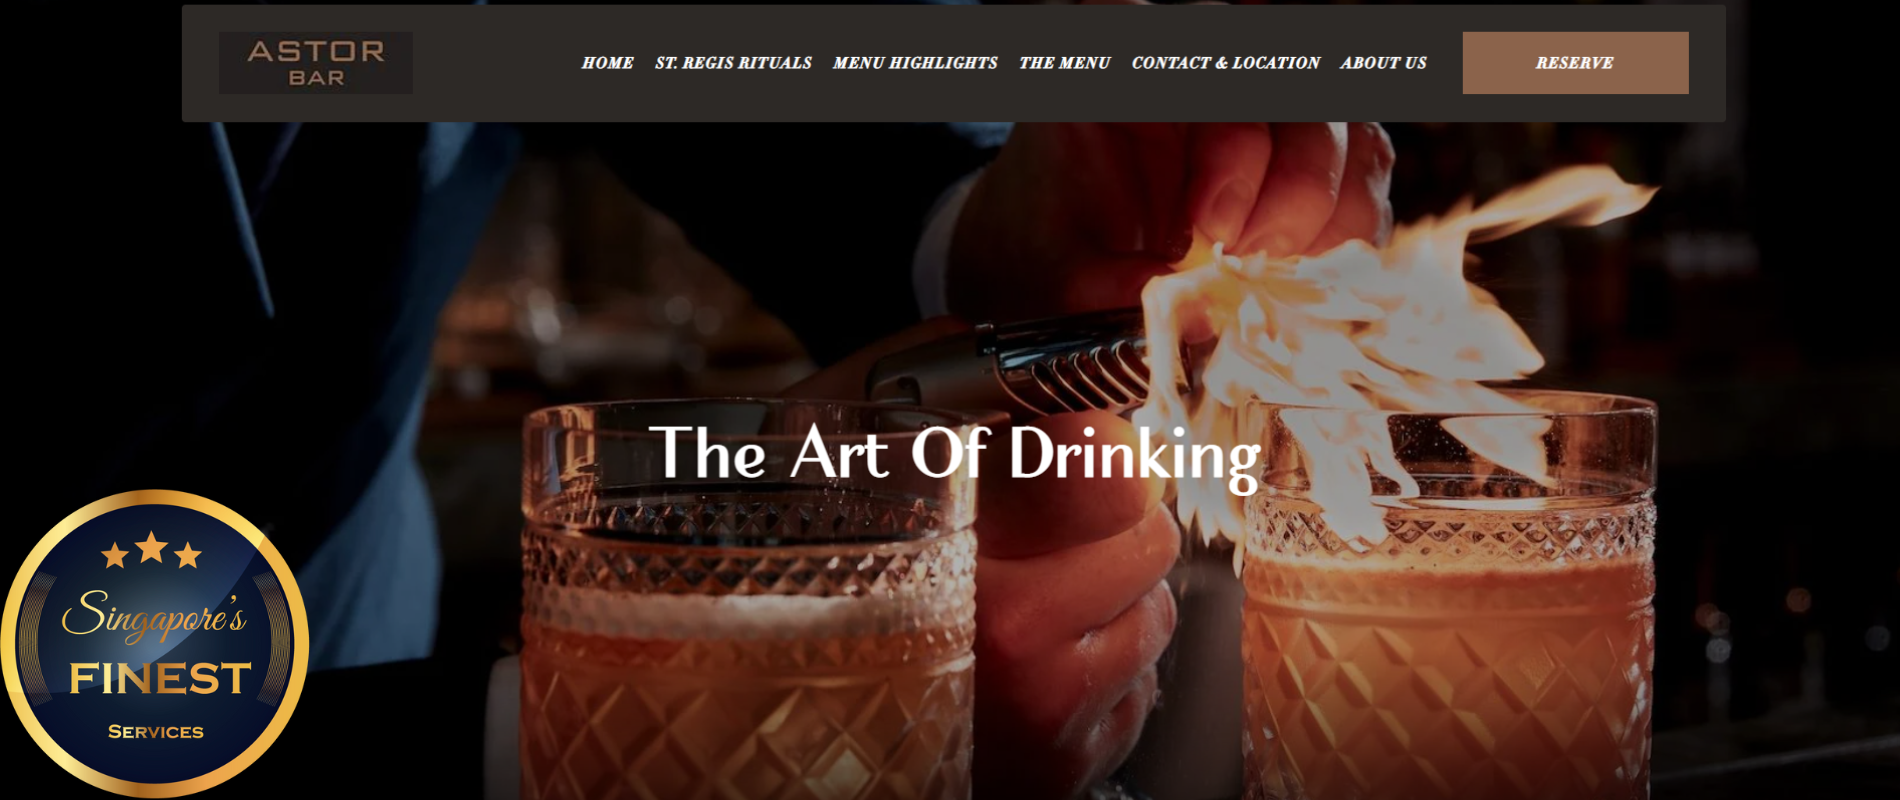Select The Menu navigation link
Viewport: 1900px width, 800px height.
(1065, 63)
